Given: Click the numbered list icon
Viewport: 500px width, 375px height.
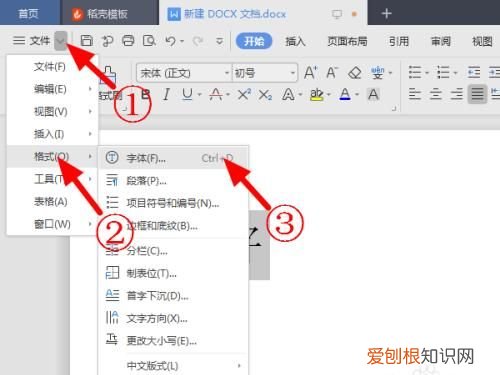Looking at the screenshot, I should [443, 72].
